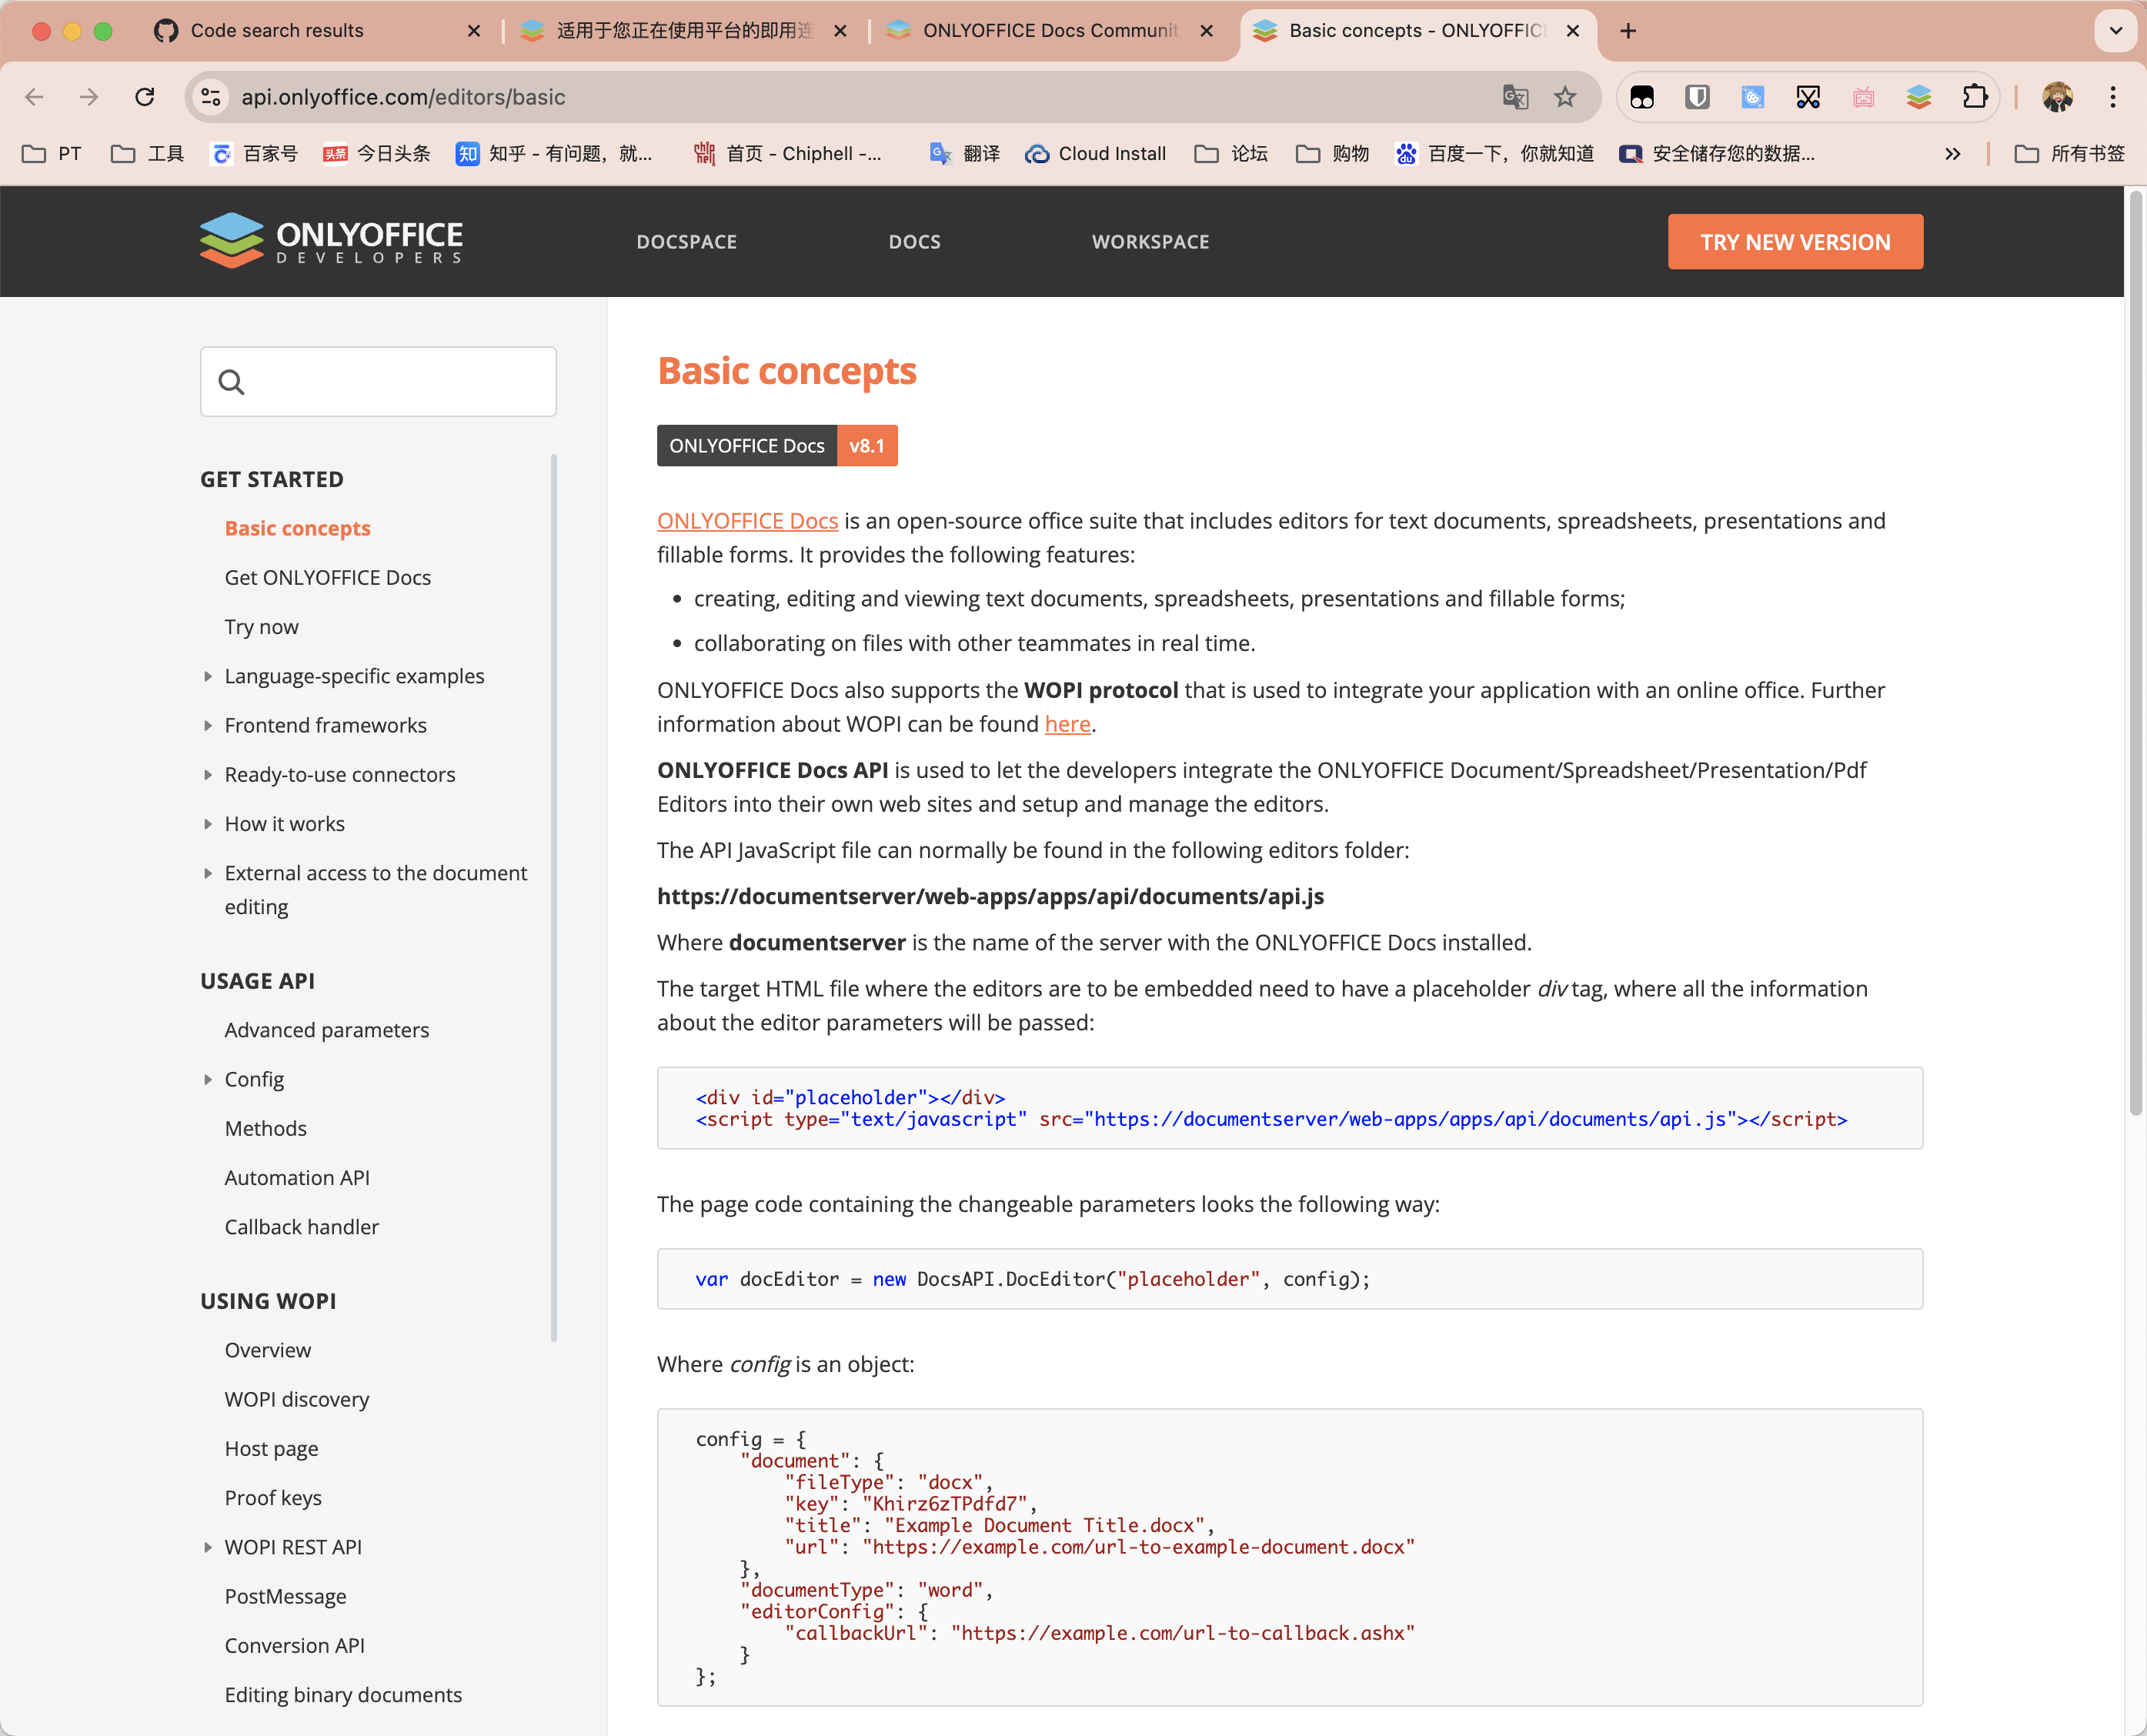The height and width of the screenshot is (1736, 2147).
Task: Click the search magnifier icon in sidebar
Action: (231, 382)
